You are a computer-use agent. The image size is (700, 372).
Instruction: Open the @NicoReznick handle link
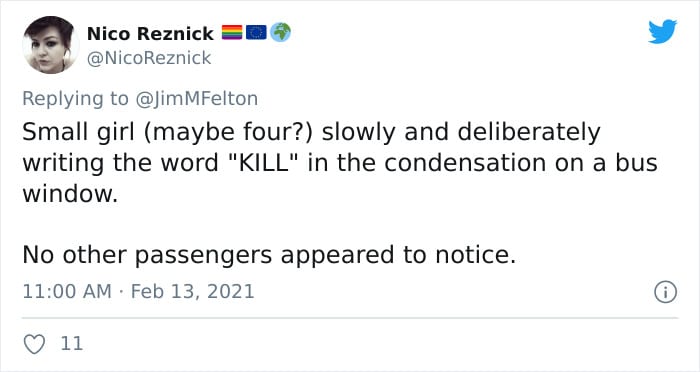[x=149, y=58]
